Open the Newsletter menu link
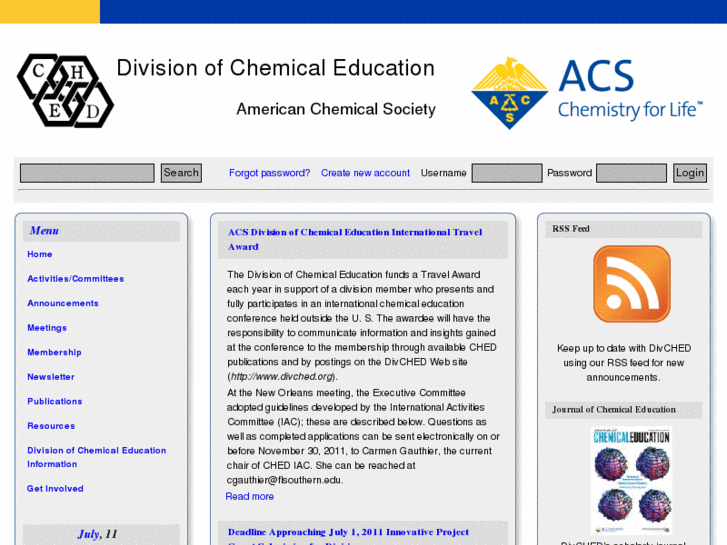Screen dimensions: 727x545 [x=51, y=377]
